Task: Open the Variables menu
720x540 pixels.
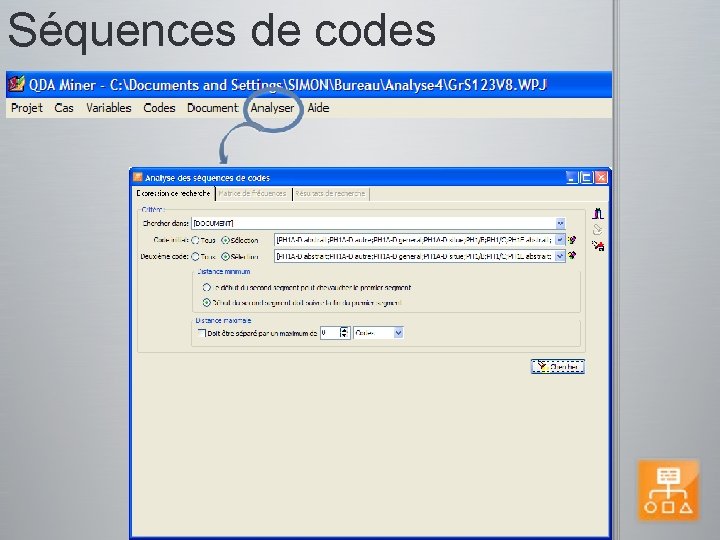Action: coord(109,108)
